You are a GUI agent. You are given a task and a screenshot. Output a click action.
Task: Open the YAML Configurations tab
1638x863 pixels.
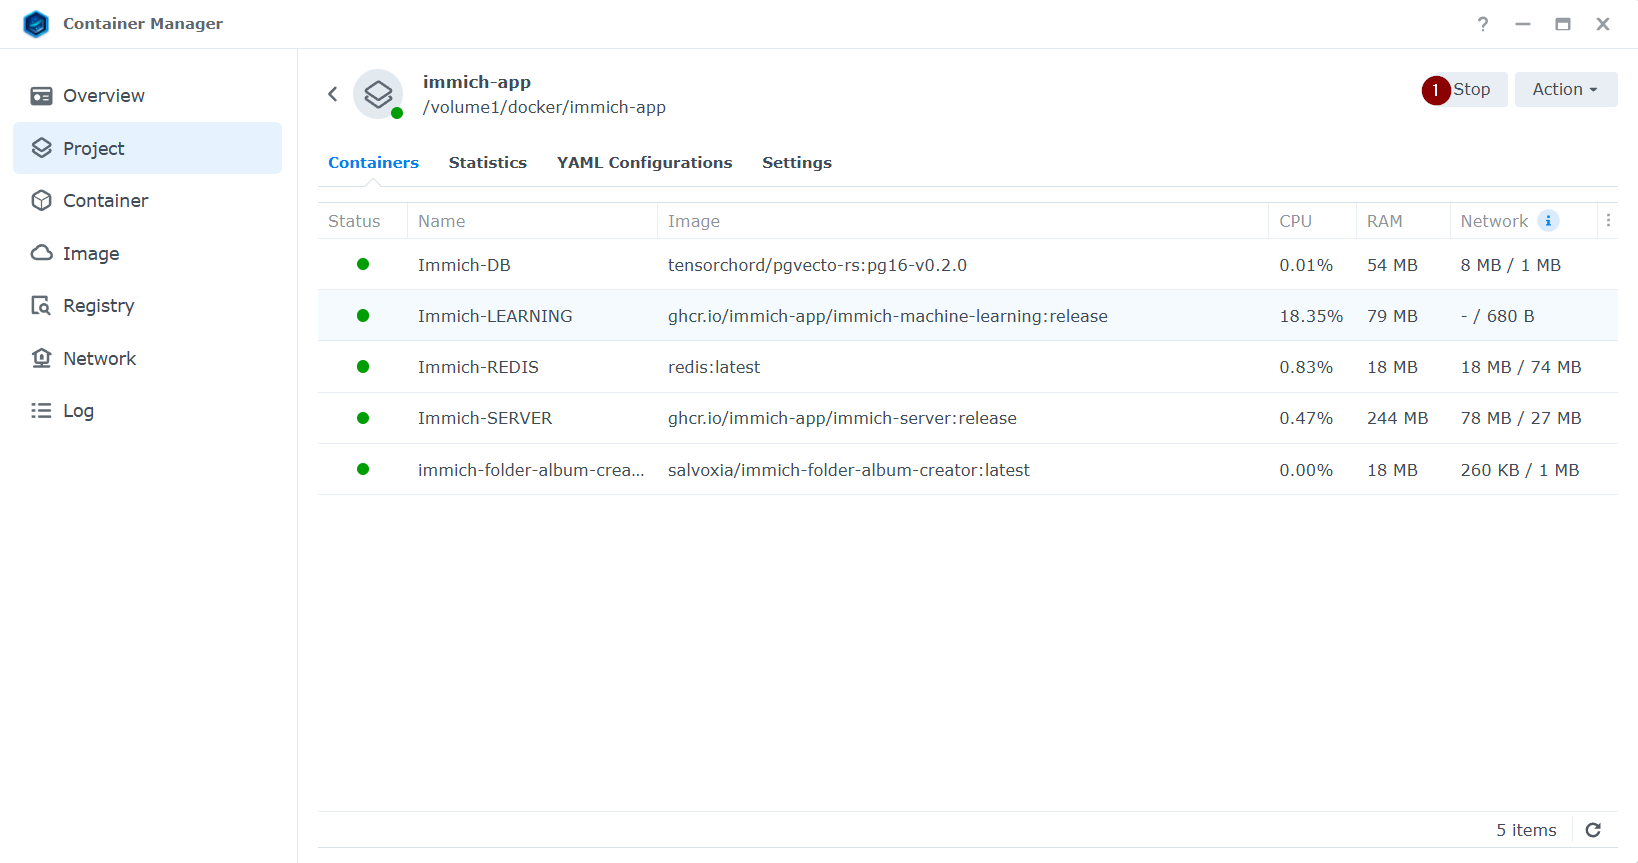645,162
